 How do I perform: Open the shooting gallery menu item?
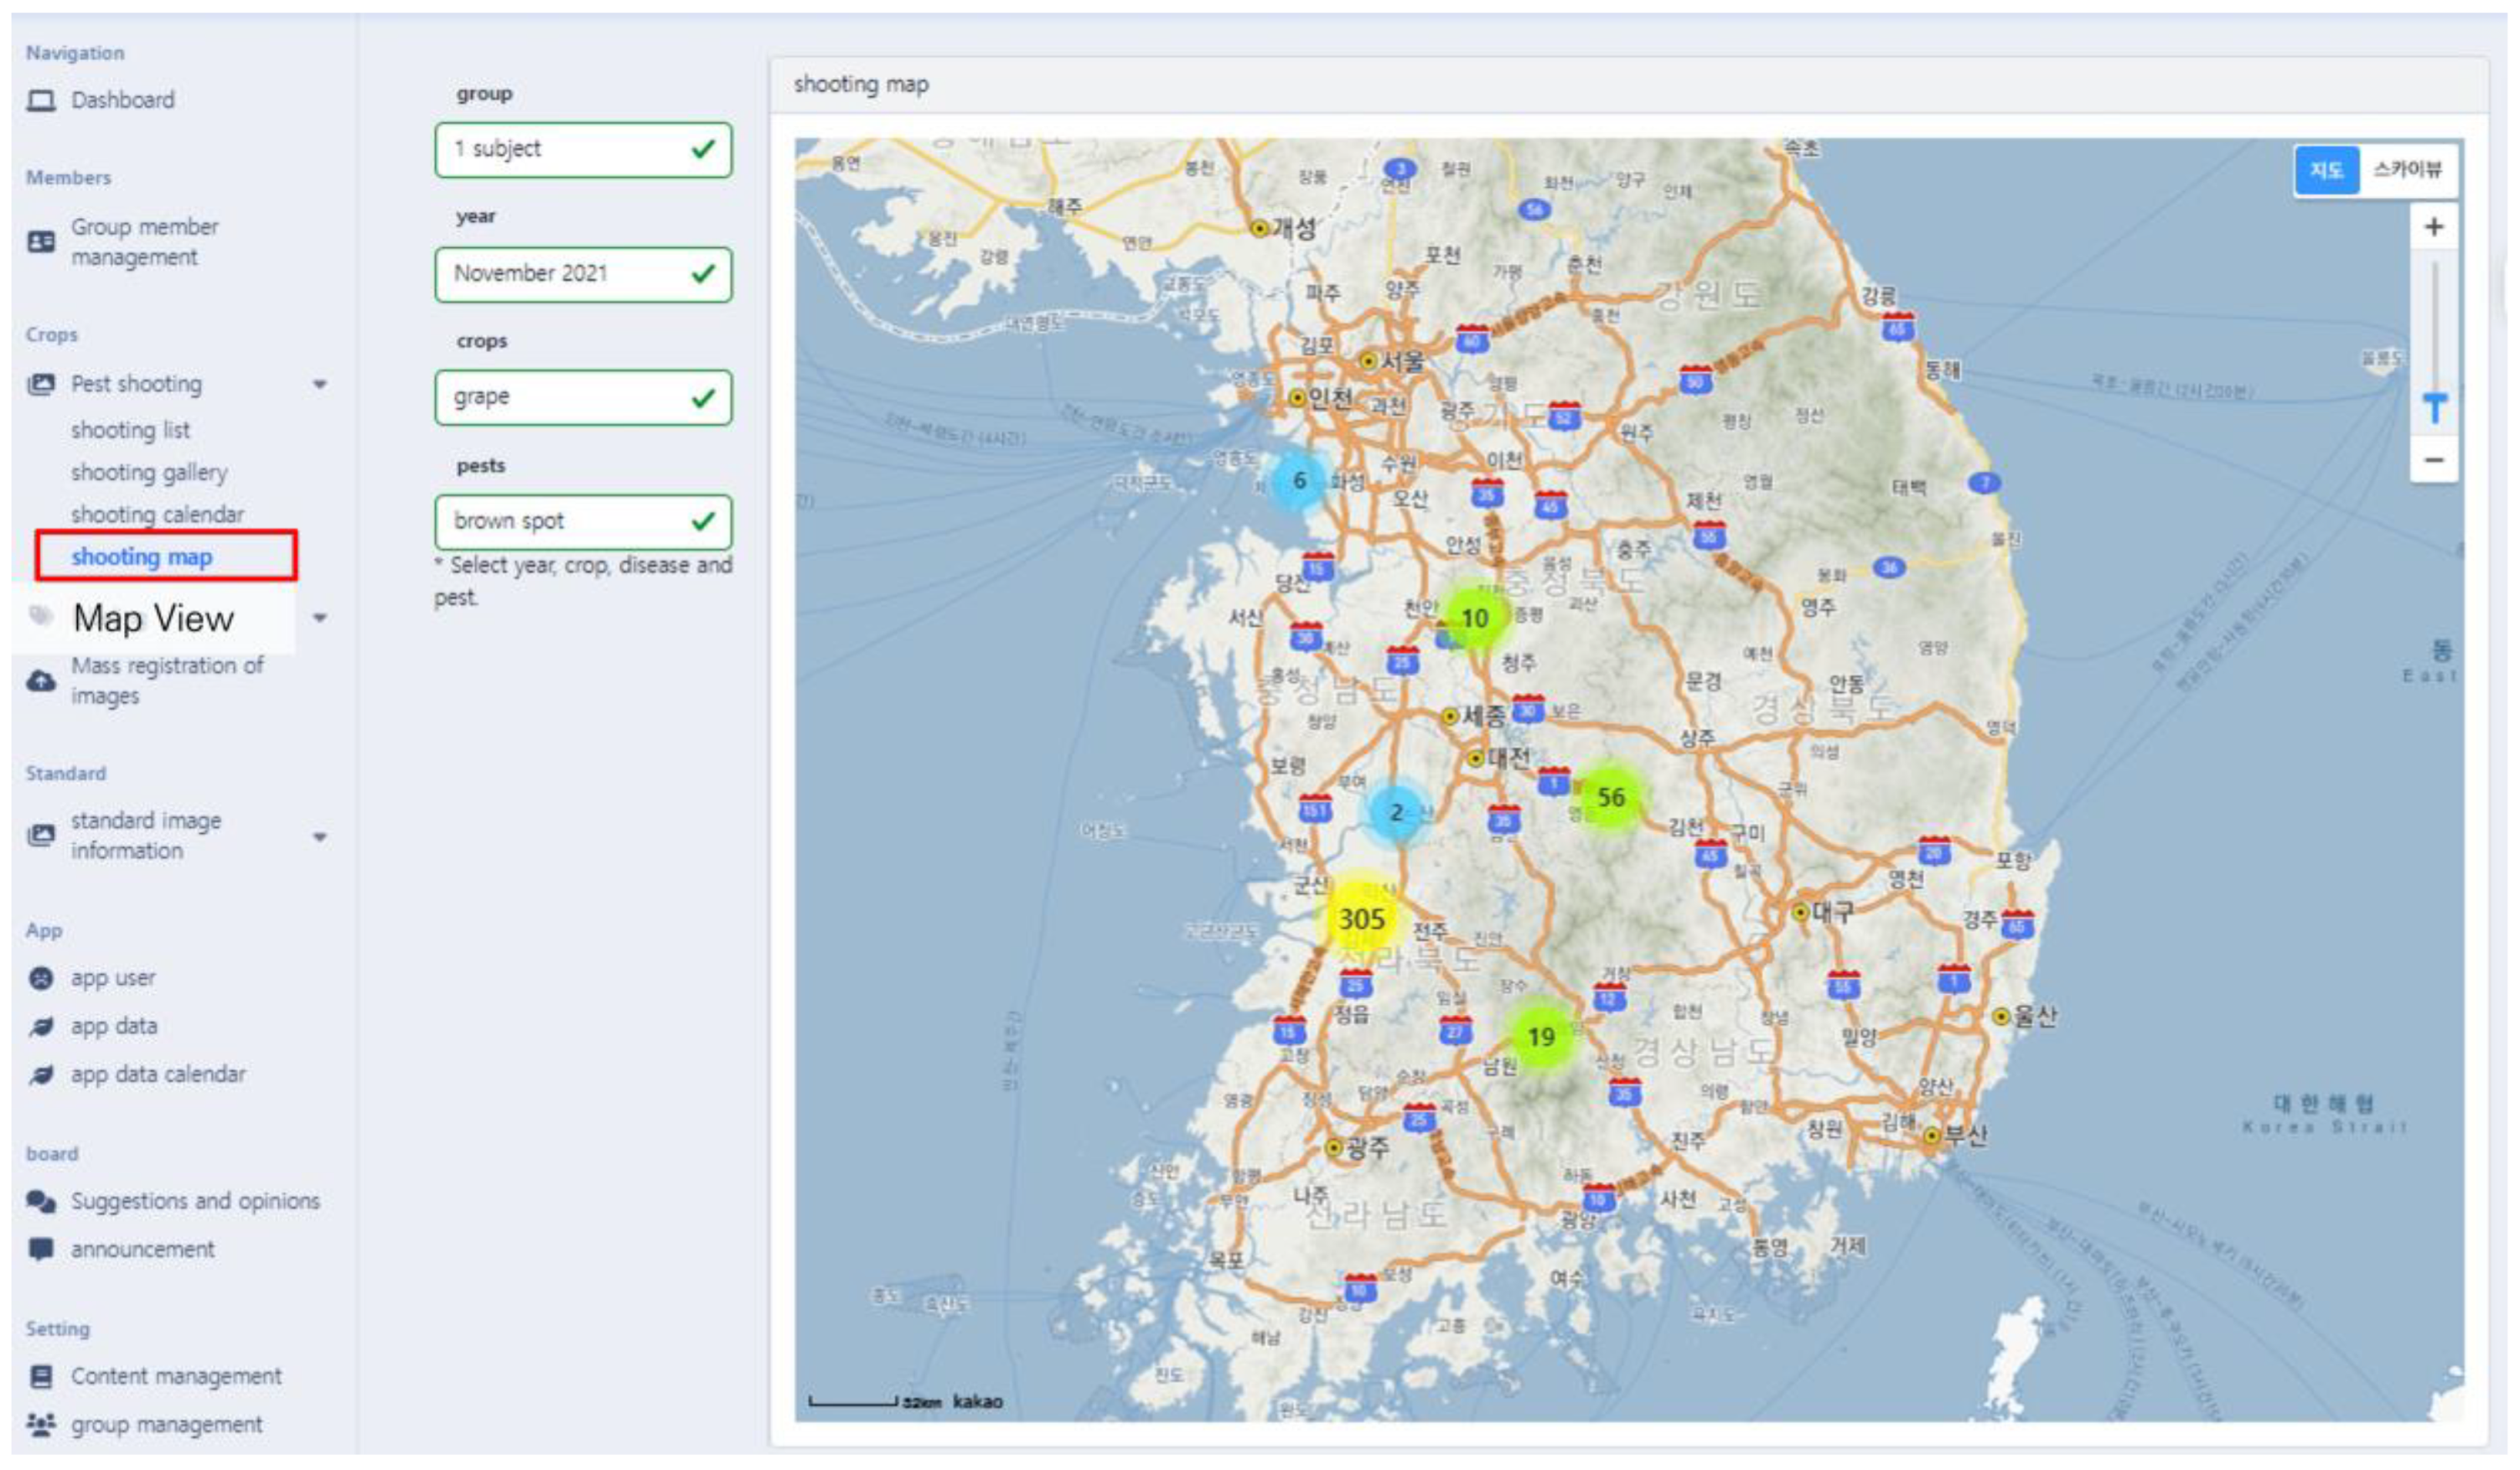[x=149, y=472]
